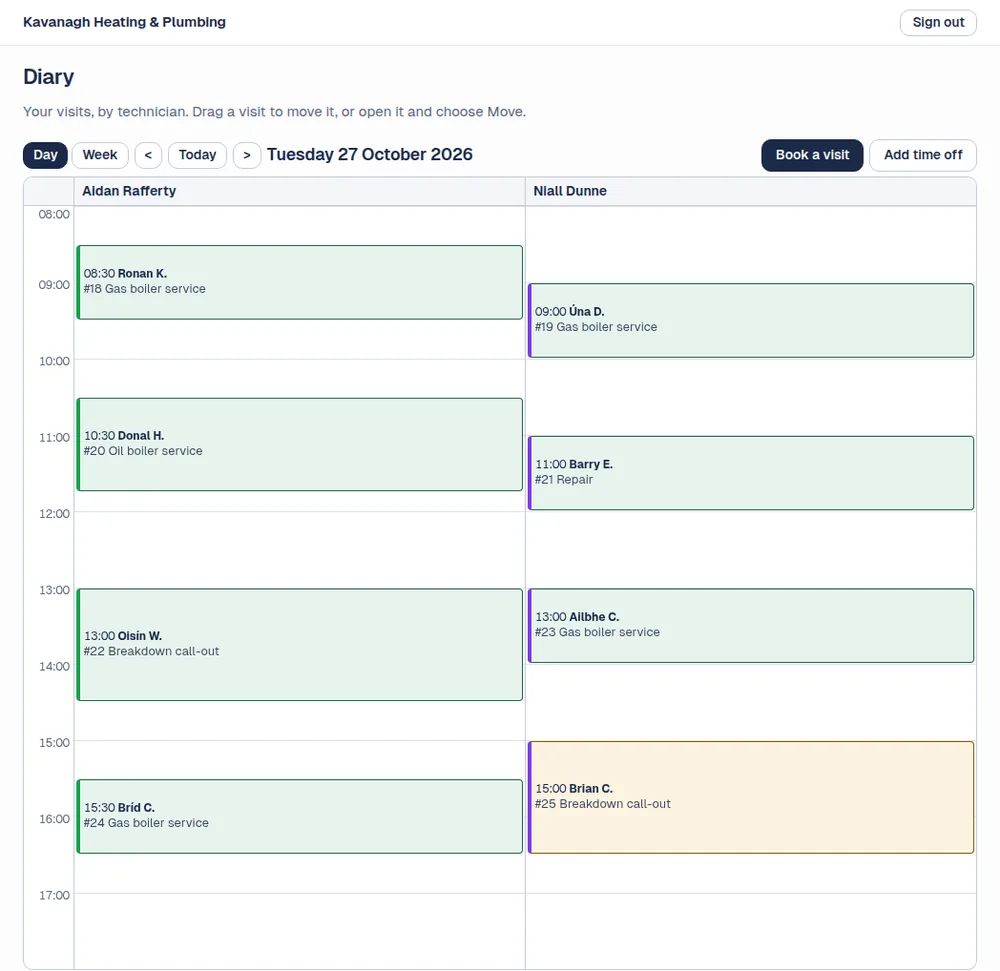Go to the previous day arrow
Image resolution: width=1000 pixels, height=971 pixels.
148,155
